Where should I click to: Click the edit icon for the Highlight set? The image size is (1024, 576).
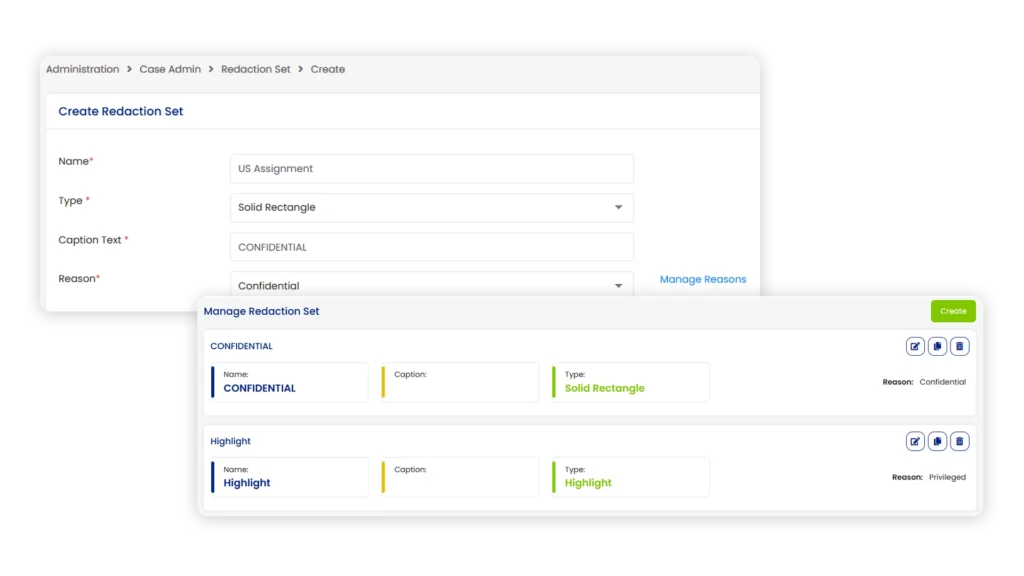coord(915,441)
